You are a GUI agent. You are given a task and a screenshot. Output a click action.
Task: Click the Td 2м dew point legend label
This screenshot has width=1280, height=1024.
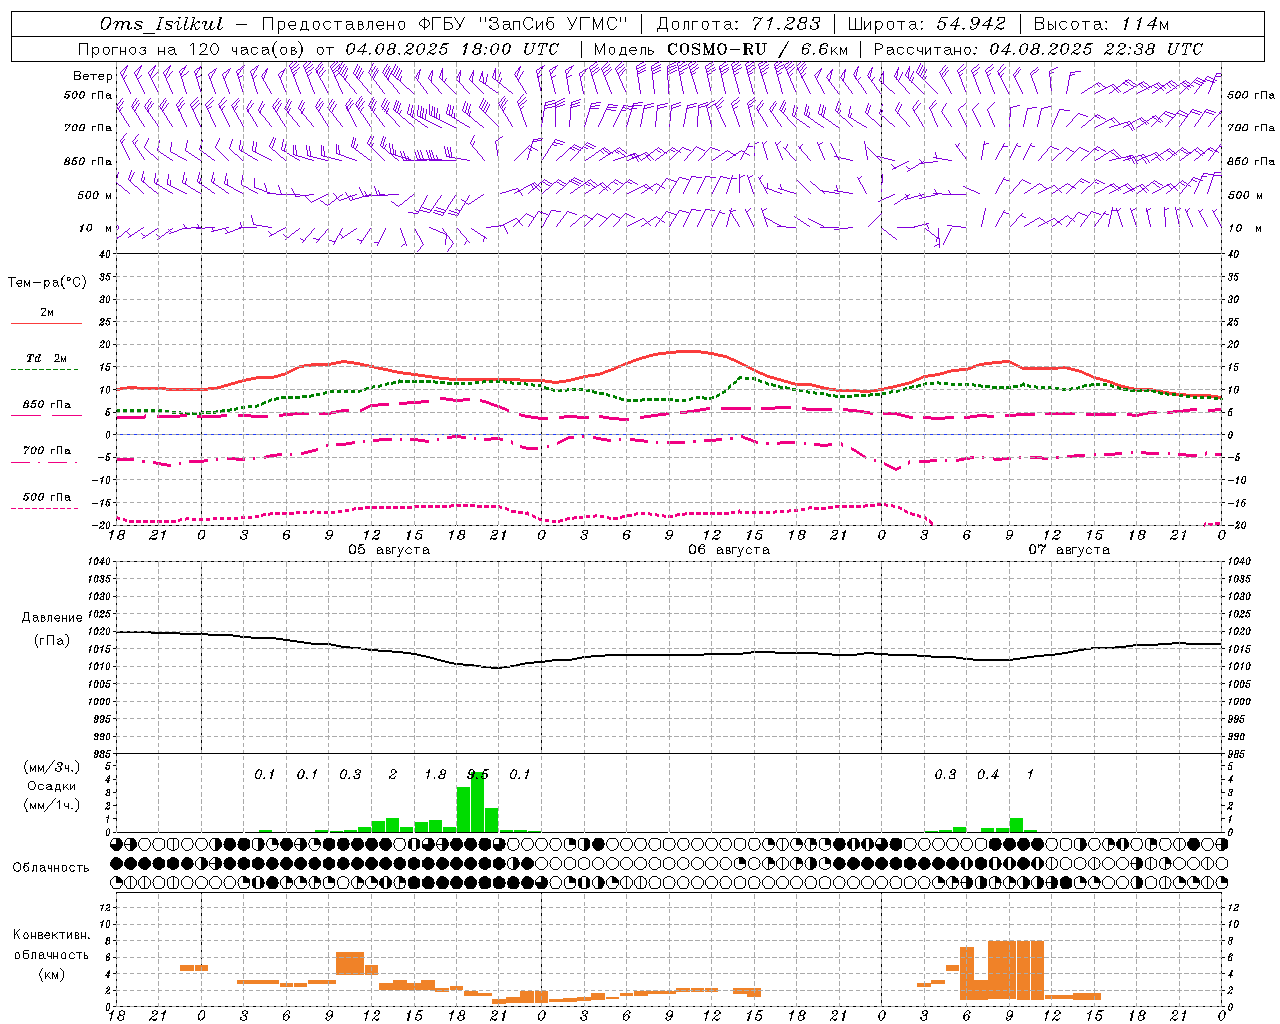point(46,358)
